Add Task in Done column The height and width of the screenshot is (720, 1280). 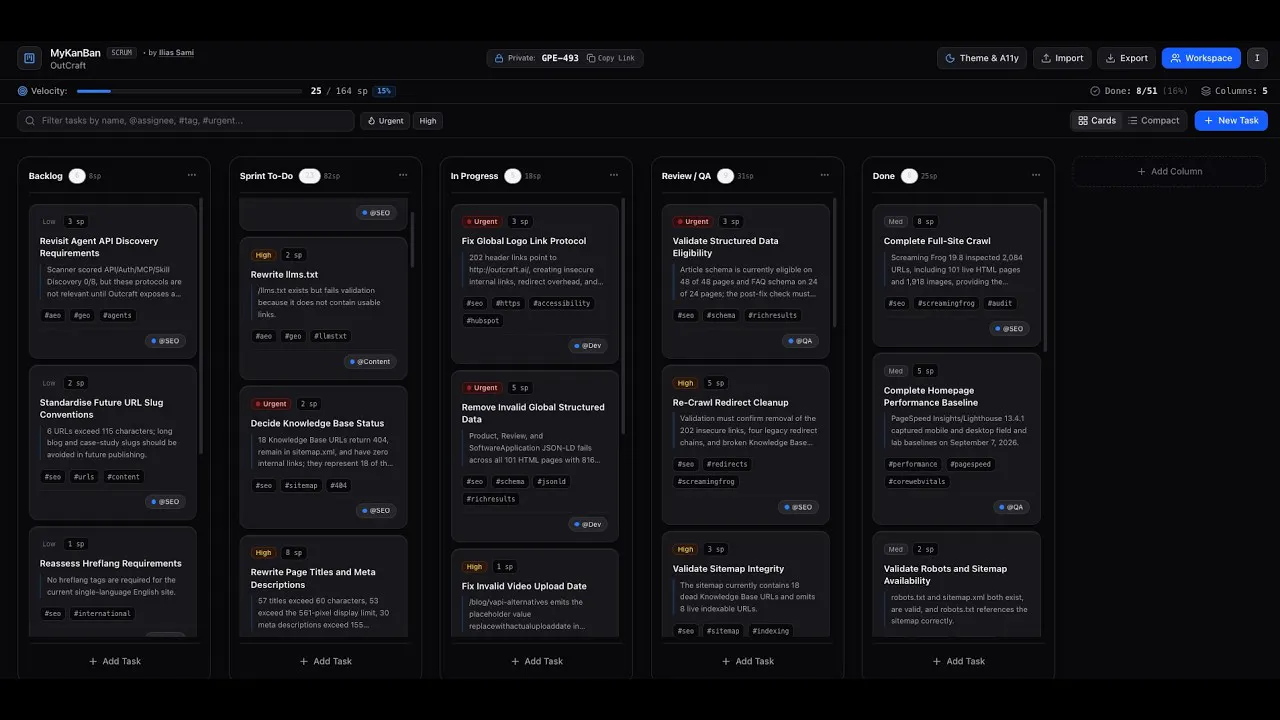[958, 661]
